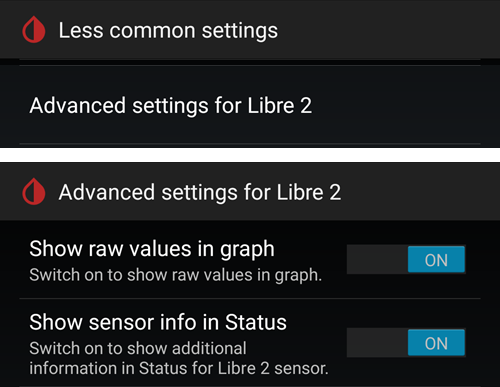Select the Advanced settings for Libre 2 header title

[x=200, y=192]
